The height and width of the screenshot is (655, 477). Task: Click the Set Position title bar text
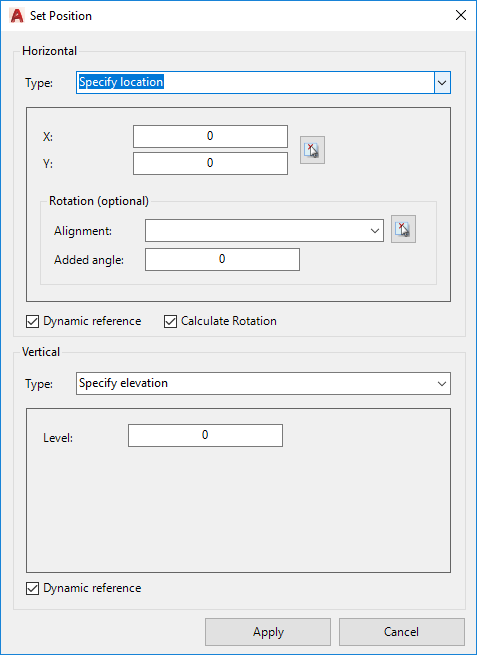pyautogui.click(x=61, y=16)
